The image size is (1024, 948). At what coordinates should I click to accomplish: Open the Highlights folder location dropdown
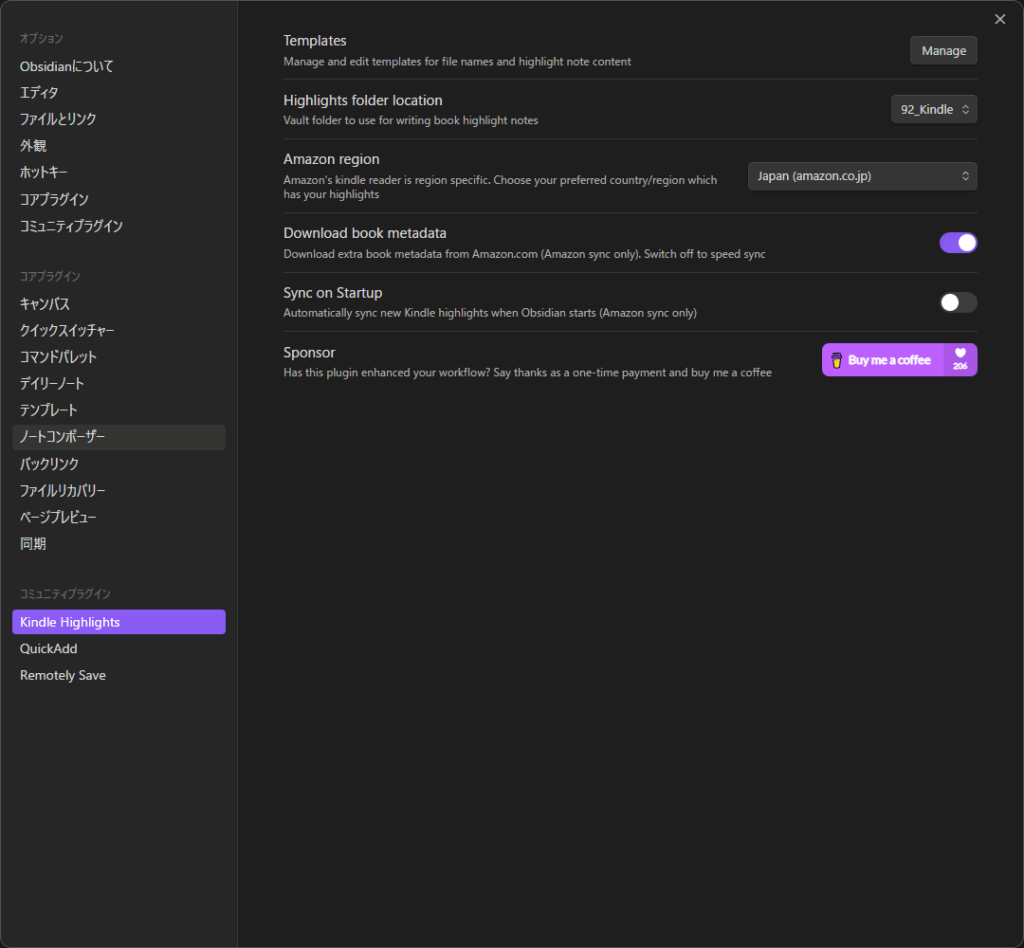(934, 109)
